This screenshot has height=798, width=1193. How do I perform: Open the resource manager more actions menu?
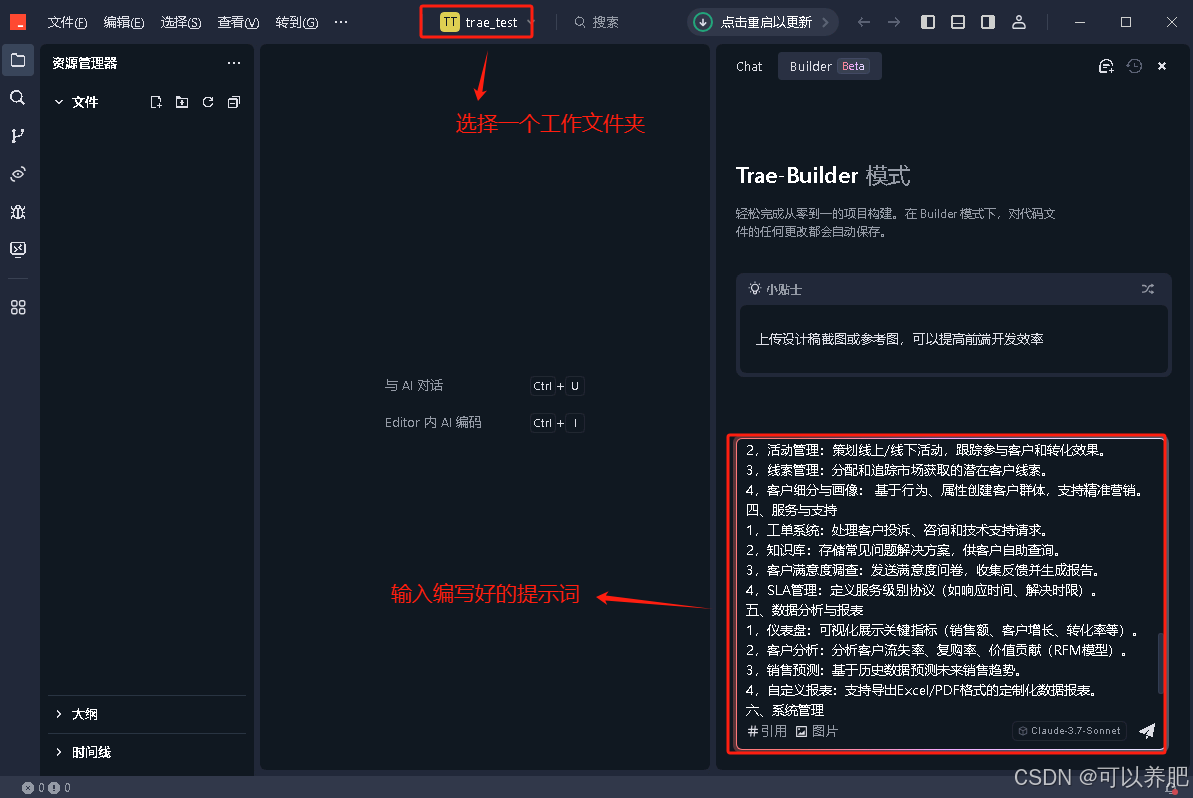tap(234, 63)
